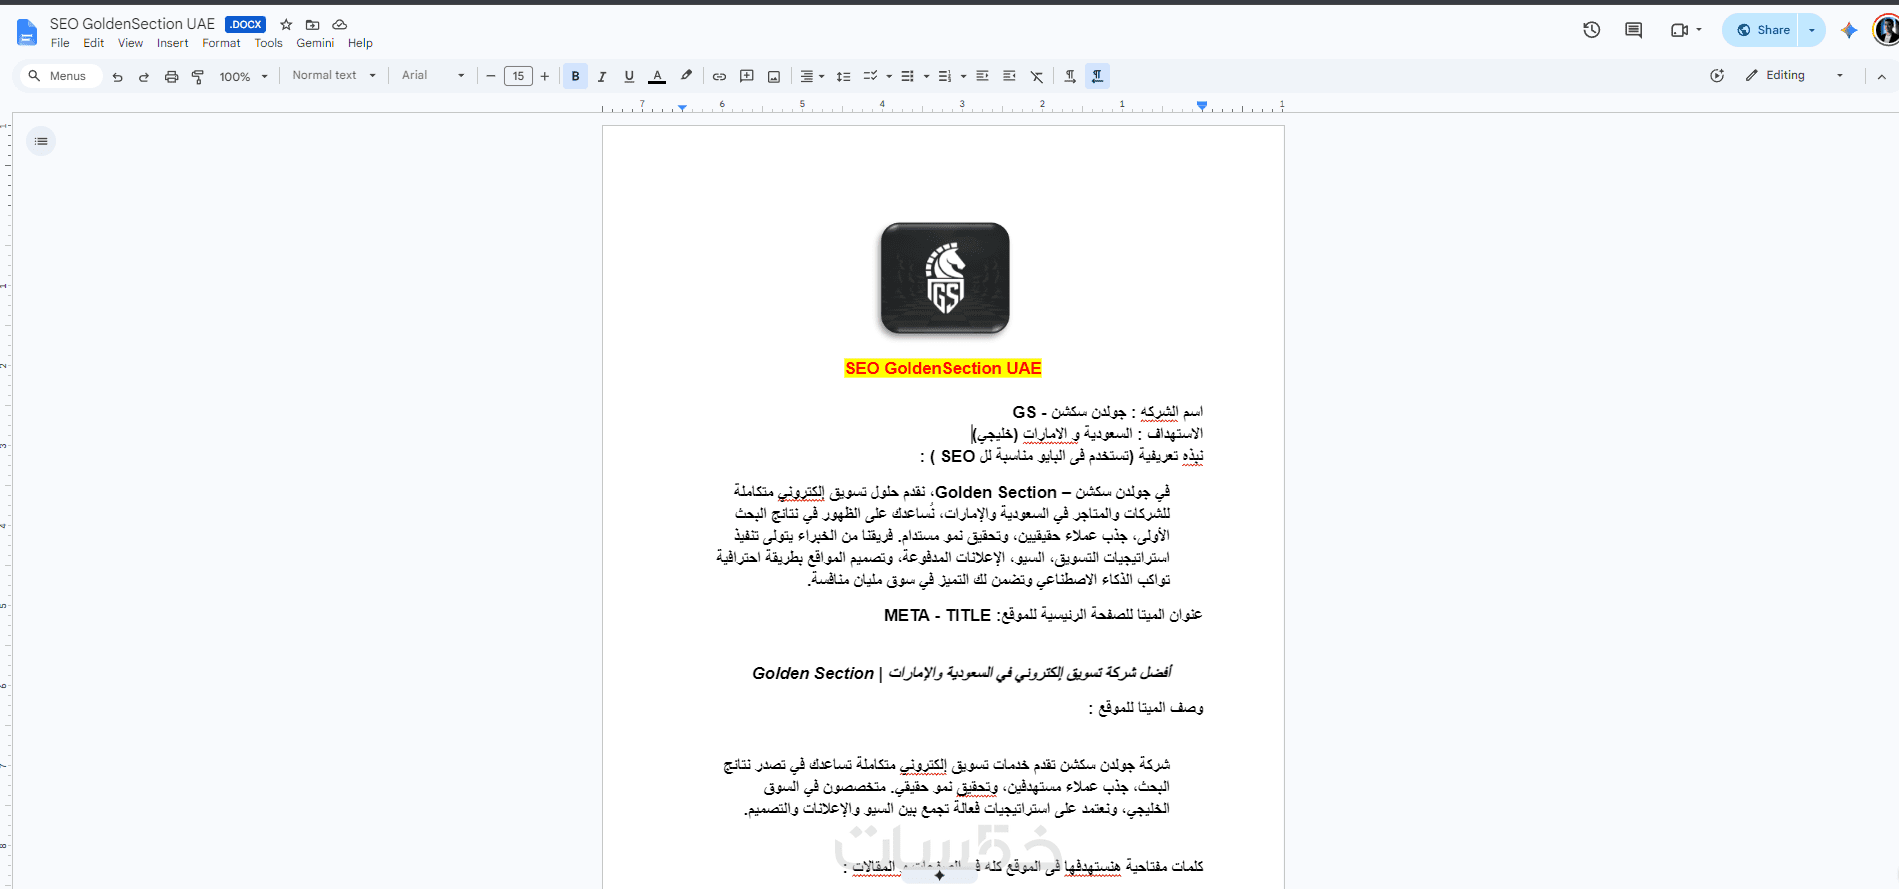Open the highlight color picker
This screenshot has width=1899, height=889.
(686, 76)
